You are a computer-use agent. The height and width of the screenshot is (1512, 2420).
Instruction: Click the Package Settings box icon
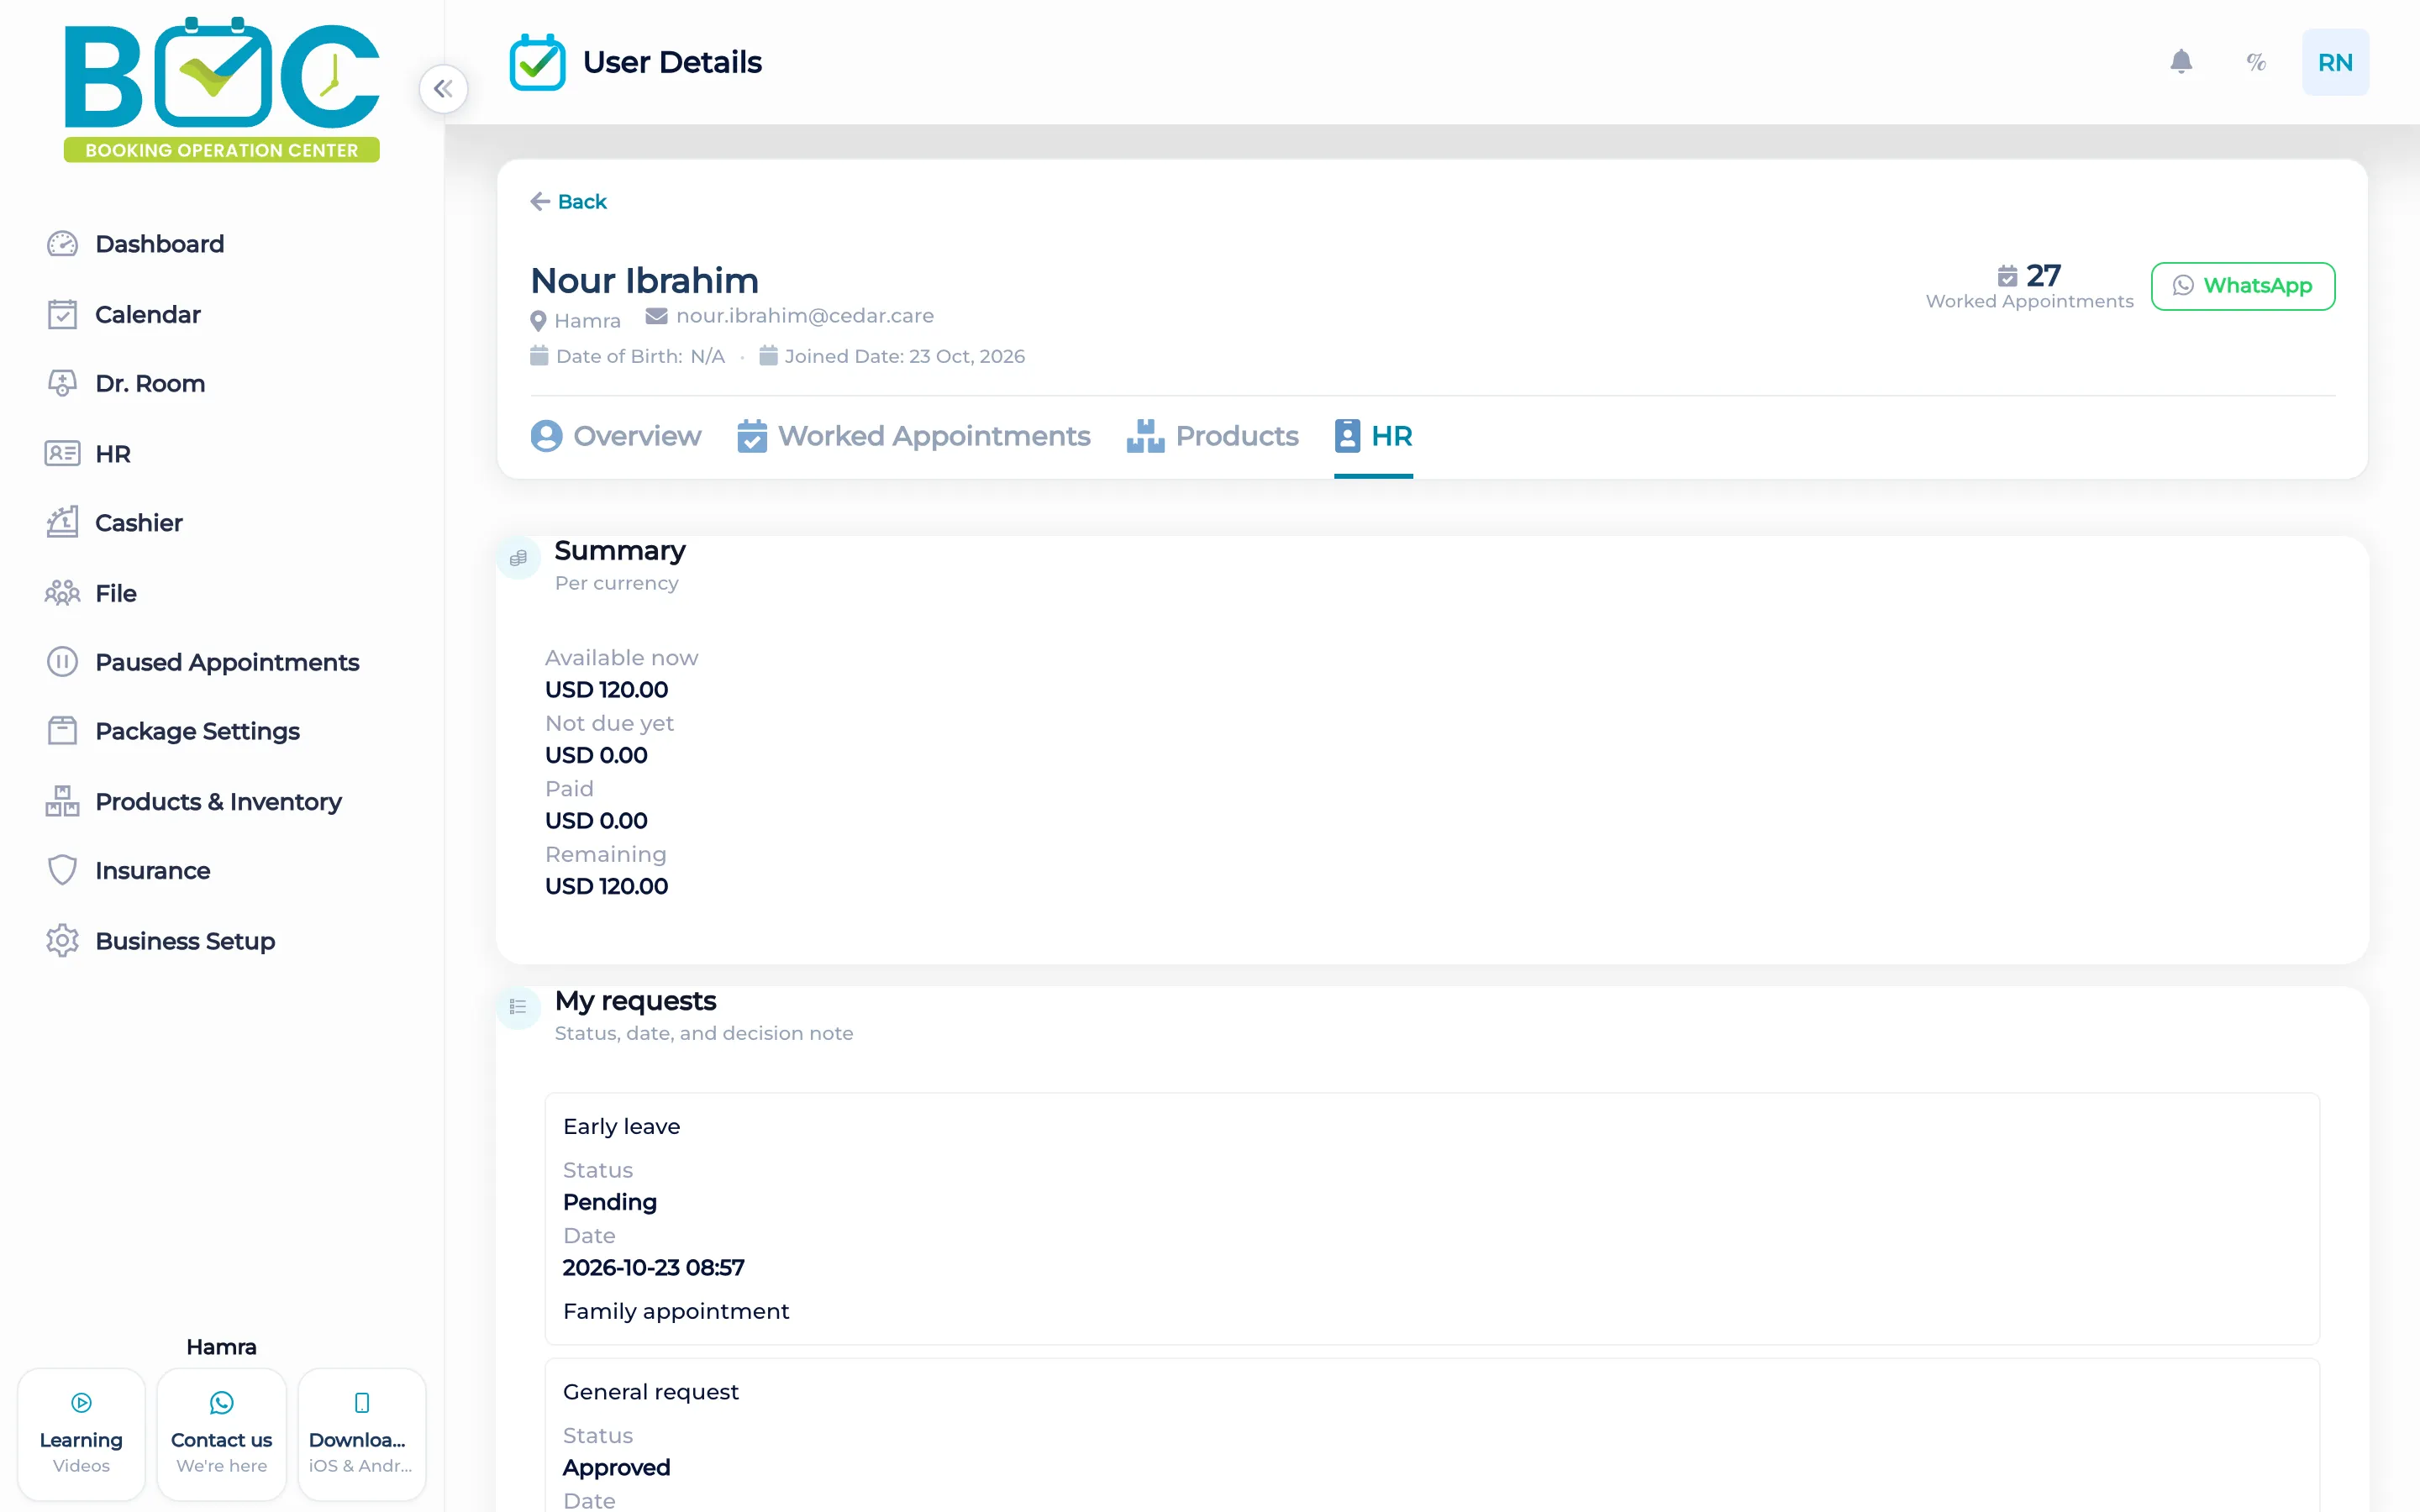click(62, 731)
